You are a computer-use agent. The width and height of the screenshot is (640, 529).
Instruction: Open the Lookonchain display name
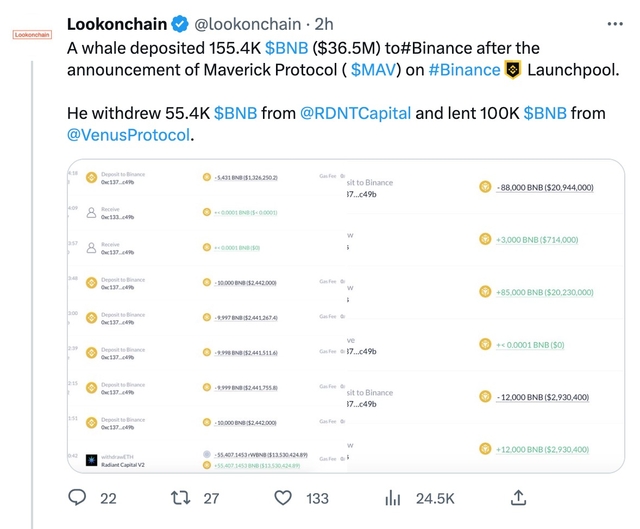pyautogui.click(x=116, y=23)
